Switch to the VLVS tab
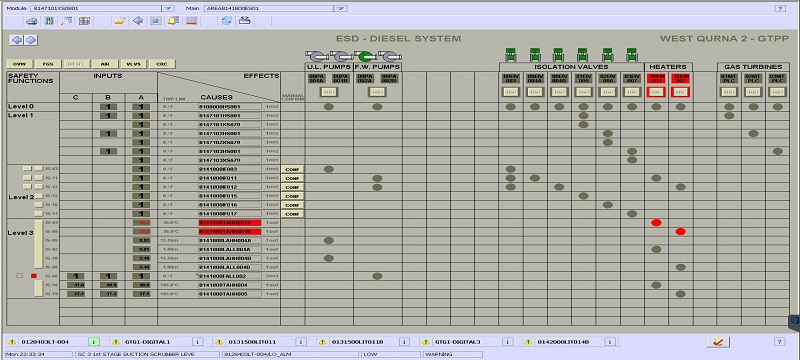 click(133, 64)
